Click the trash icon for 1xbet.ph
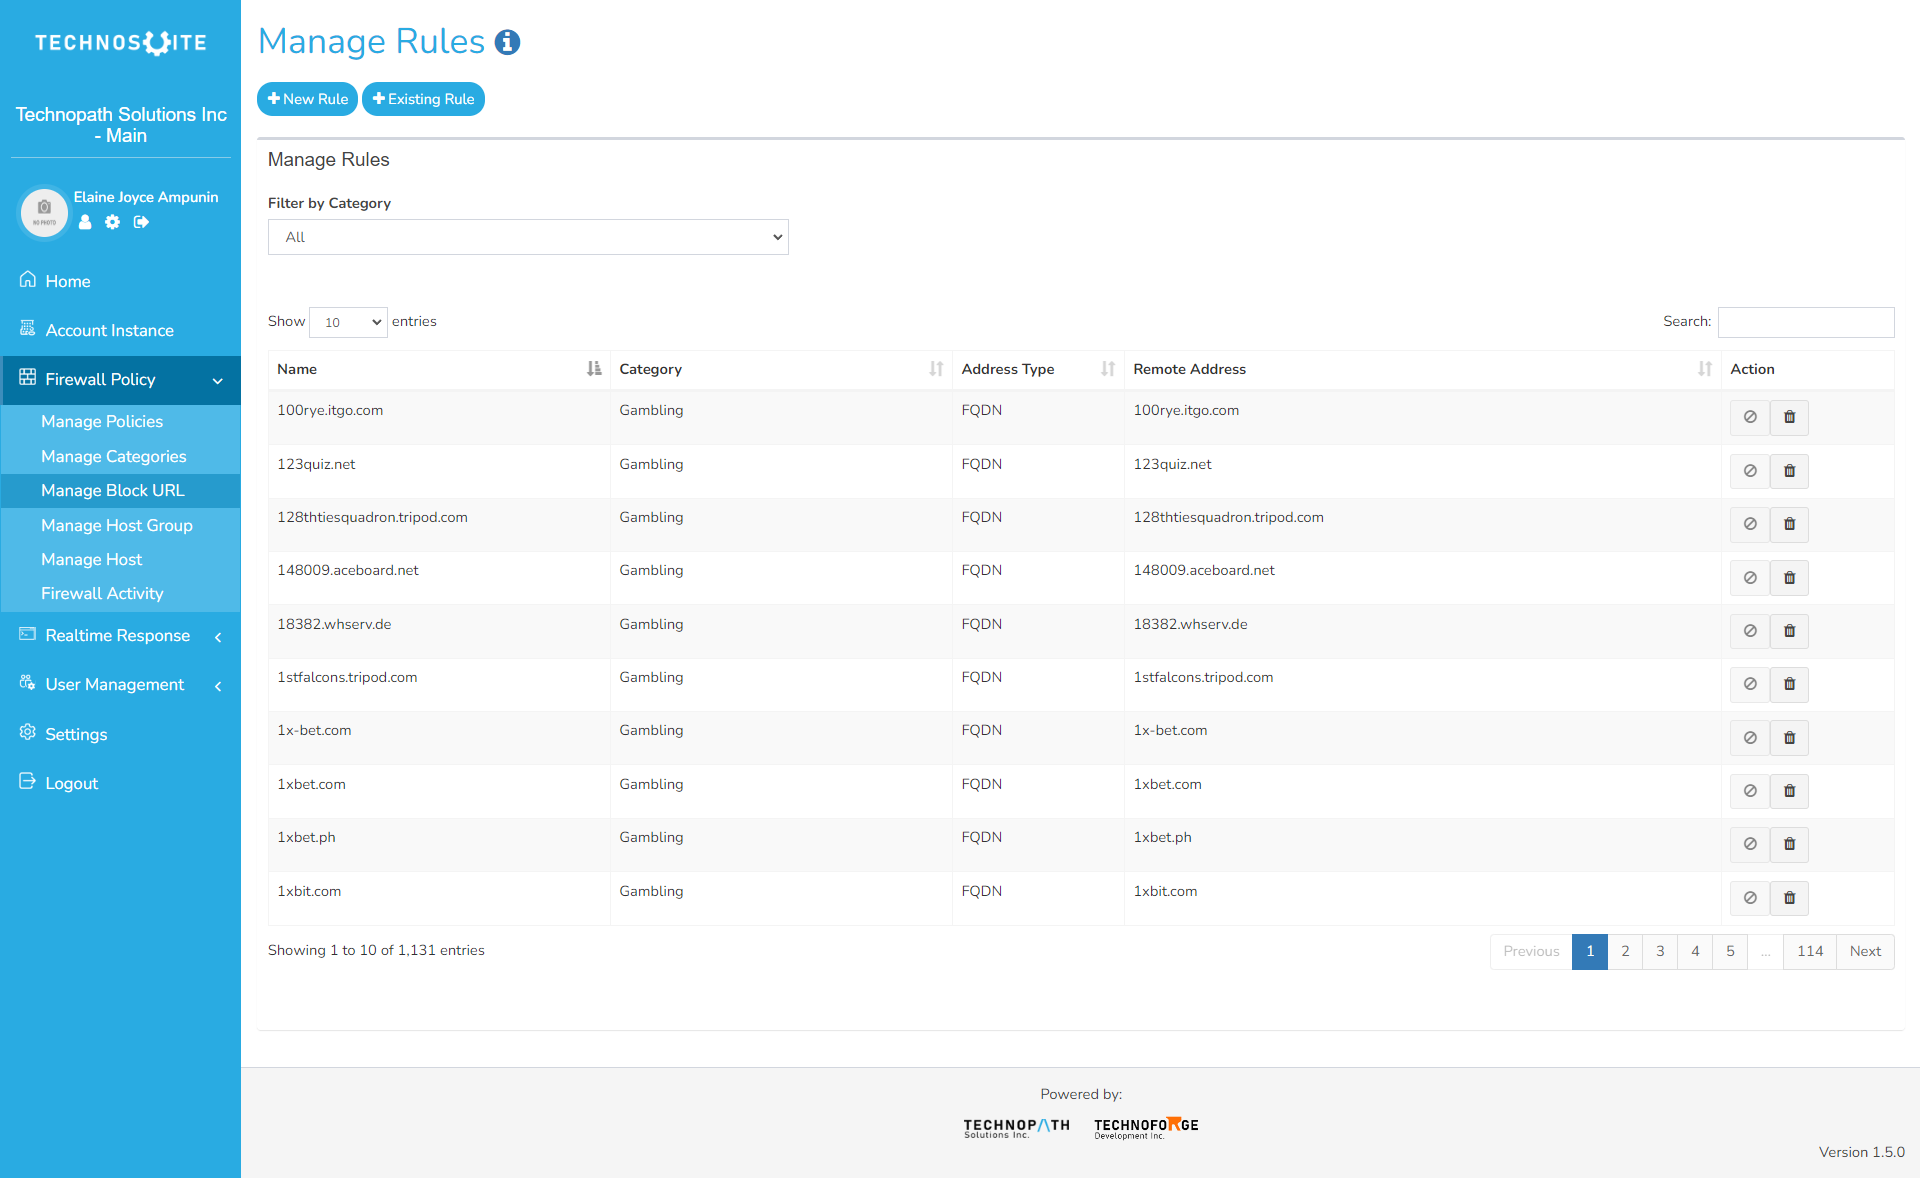This screenshot has height=1178, width=1920. coord(1789,844)
